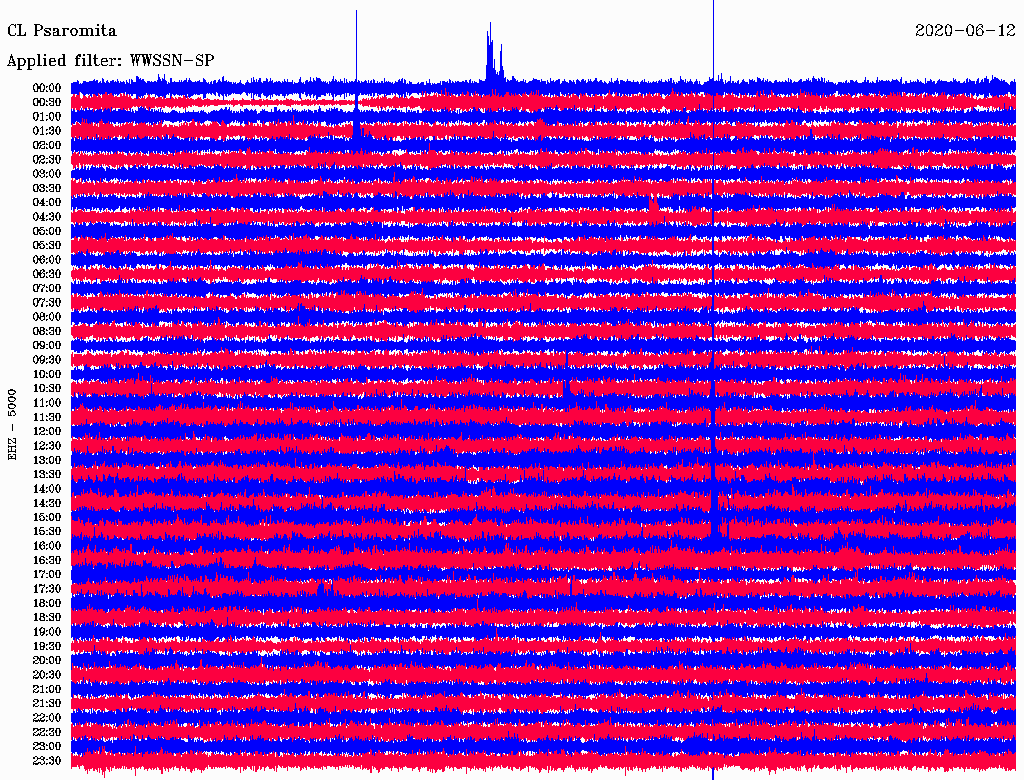
Task: Click the 01:30 time label
Action: pos(47,131)
